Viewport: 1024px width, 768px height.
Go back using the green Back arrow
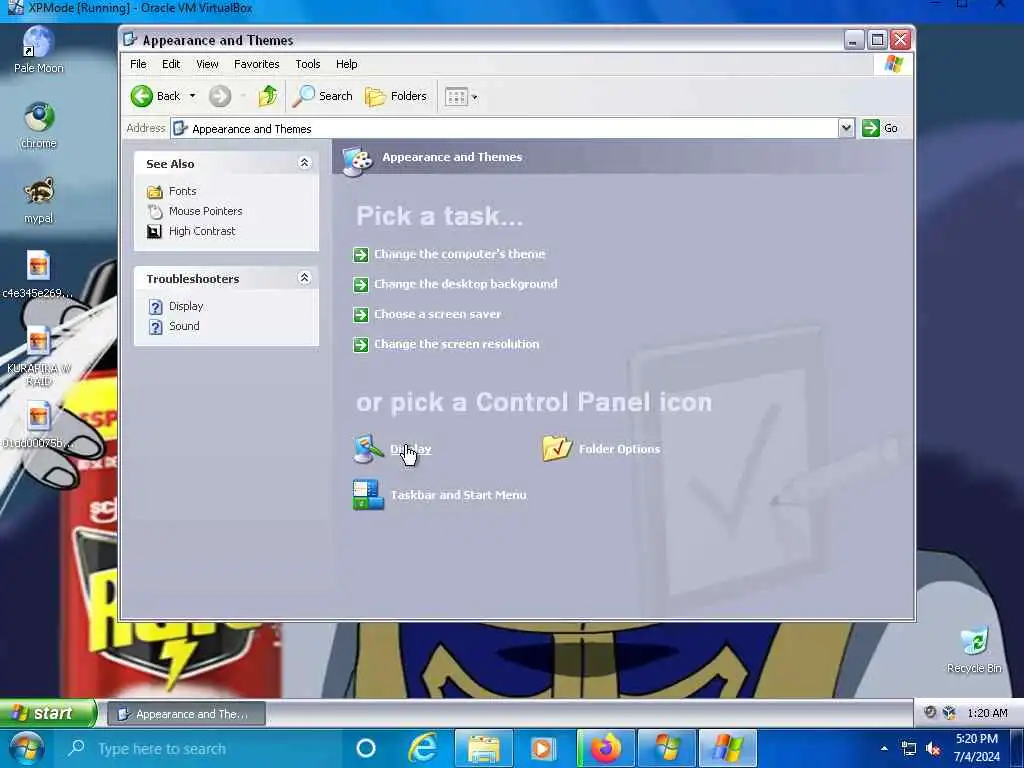(155, 96)
